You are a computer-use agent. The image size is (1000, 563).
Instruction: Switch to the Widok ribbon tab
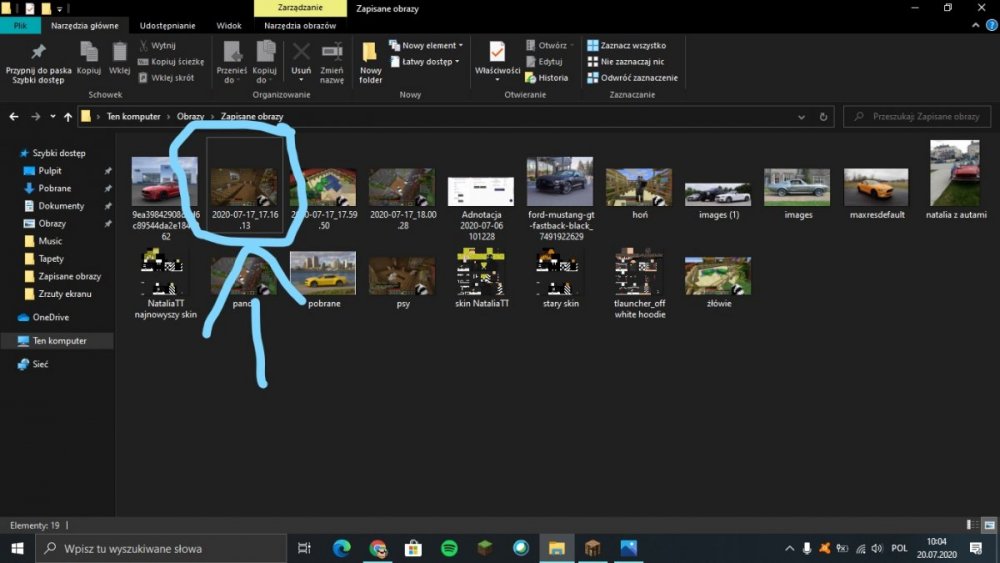coord(228,25)
